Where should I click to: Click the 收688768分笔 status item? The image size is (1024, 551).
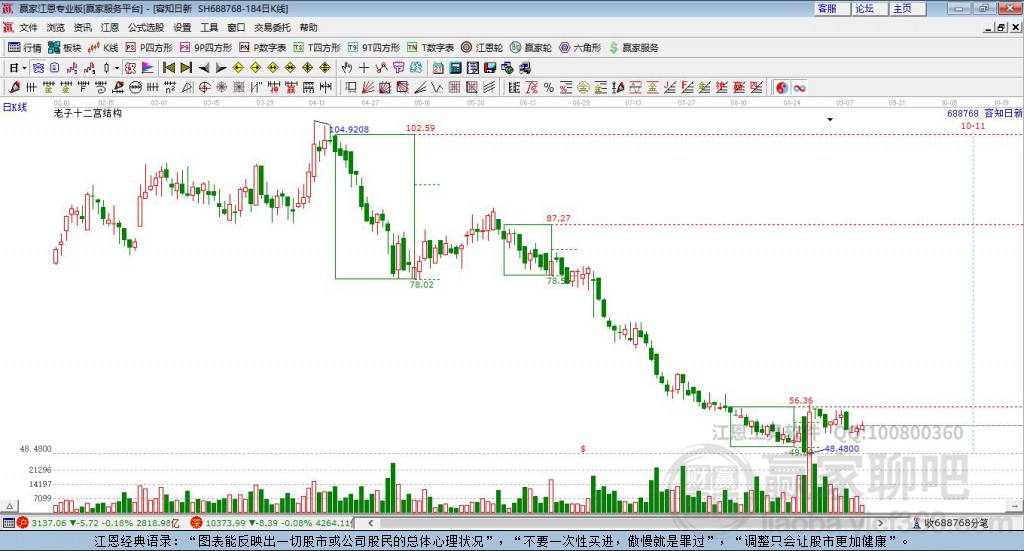coord(951,523)
